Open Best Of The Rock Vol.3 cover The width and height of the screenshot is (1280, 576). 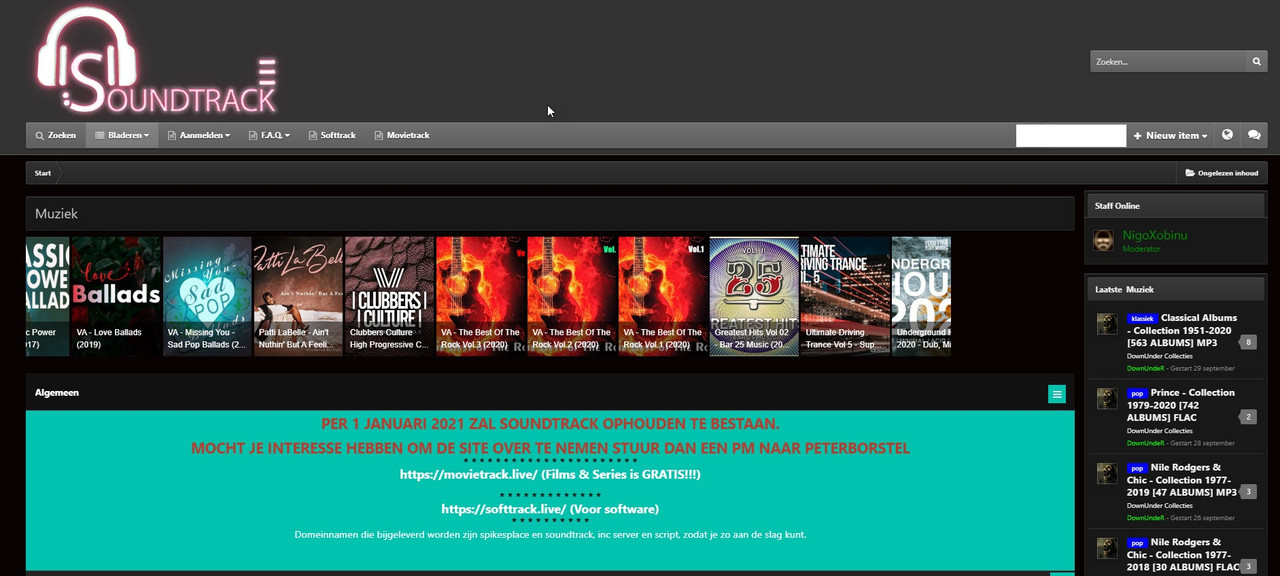click(480, 296)
